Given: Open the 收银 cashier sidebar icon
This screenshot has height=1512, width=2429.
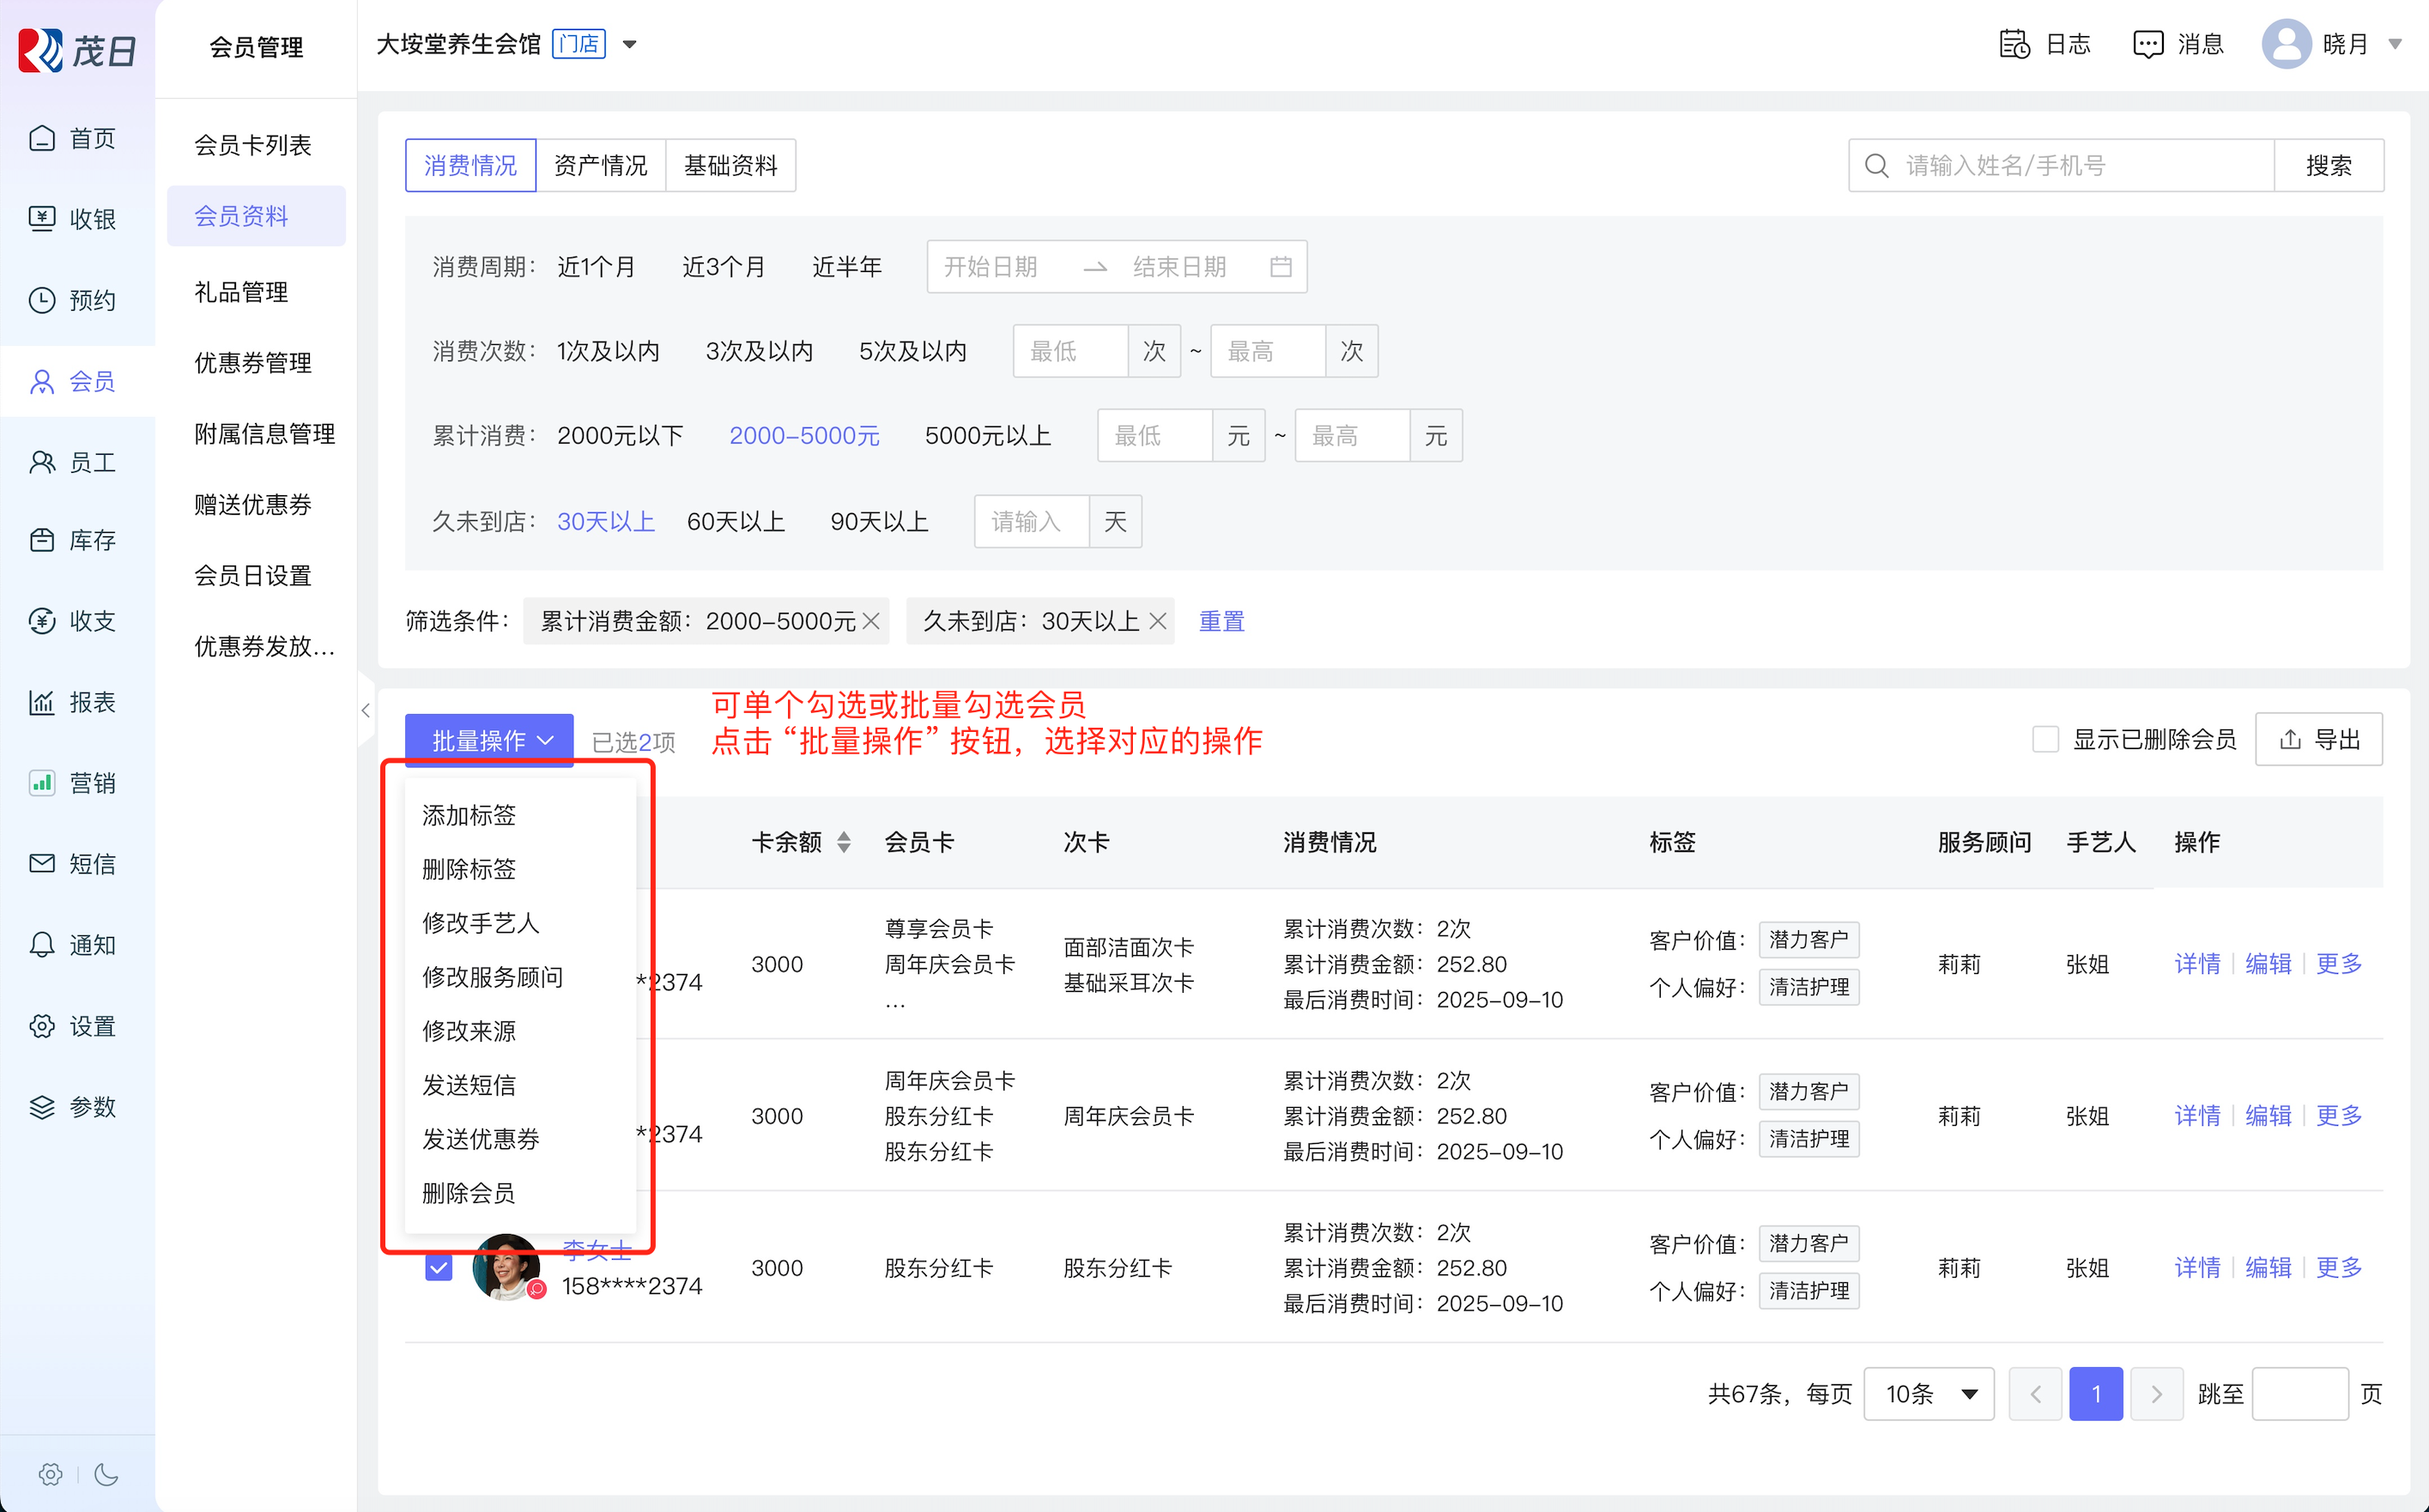Looking at the screenshot, I should point(42,218).
